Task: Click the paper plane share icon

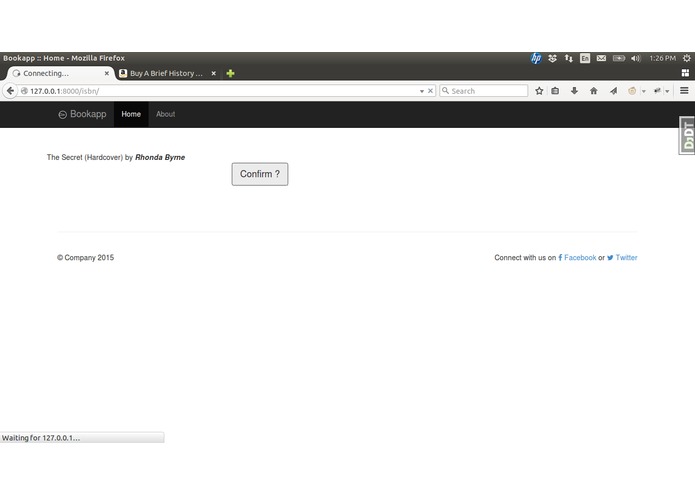Action: pos(613,91)
